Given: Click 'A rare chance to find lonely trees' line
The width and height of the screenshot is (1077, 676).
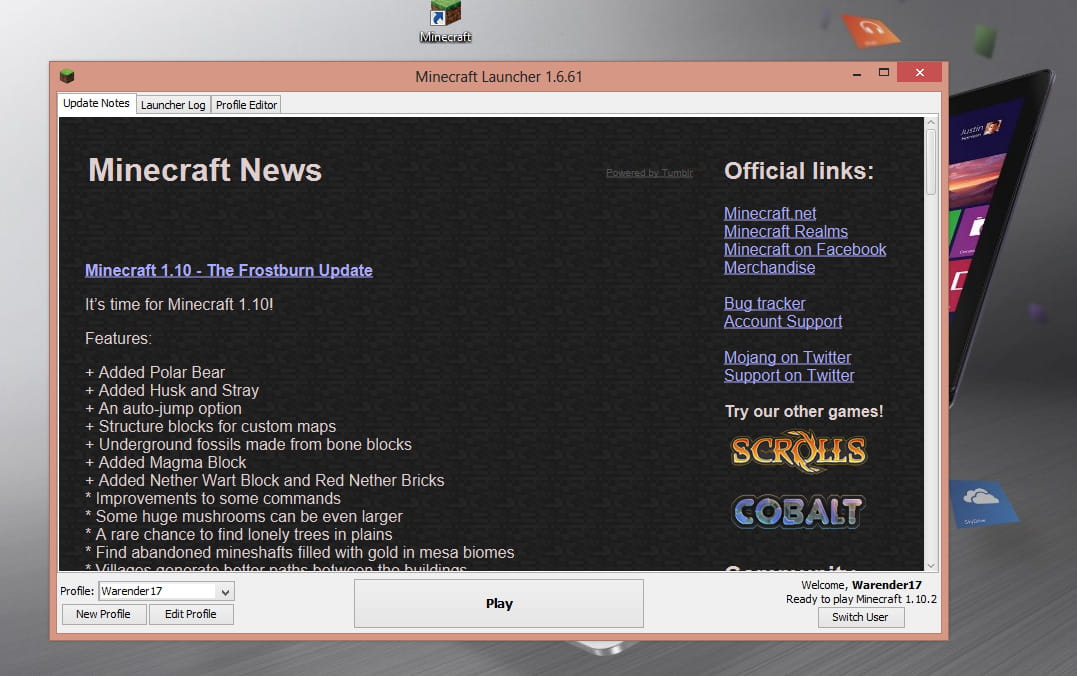Looking at the screenshot, I should point(238,534).
